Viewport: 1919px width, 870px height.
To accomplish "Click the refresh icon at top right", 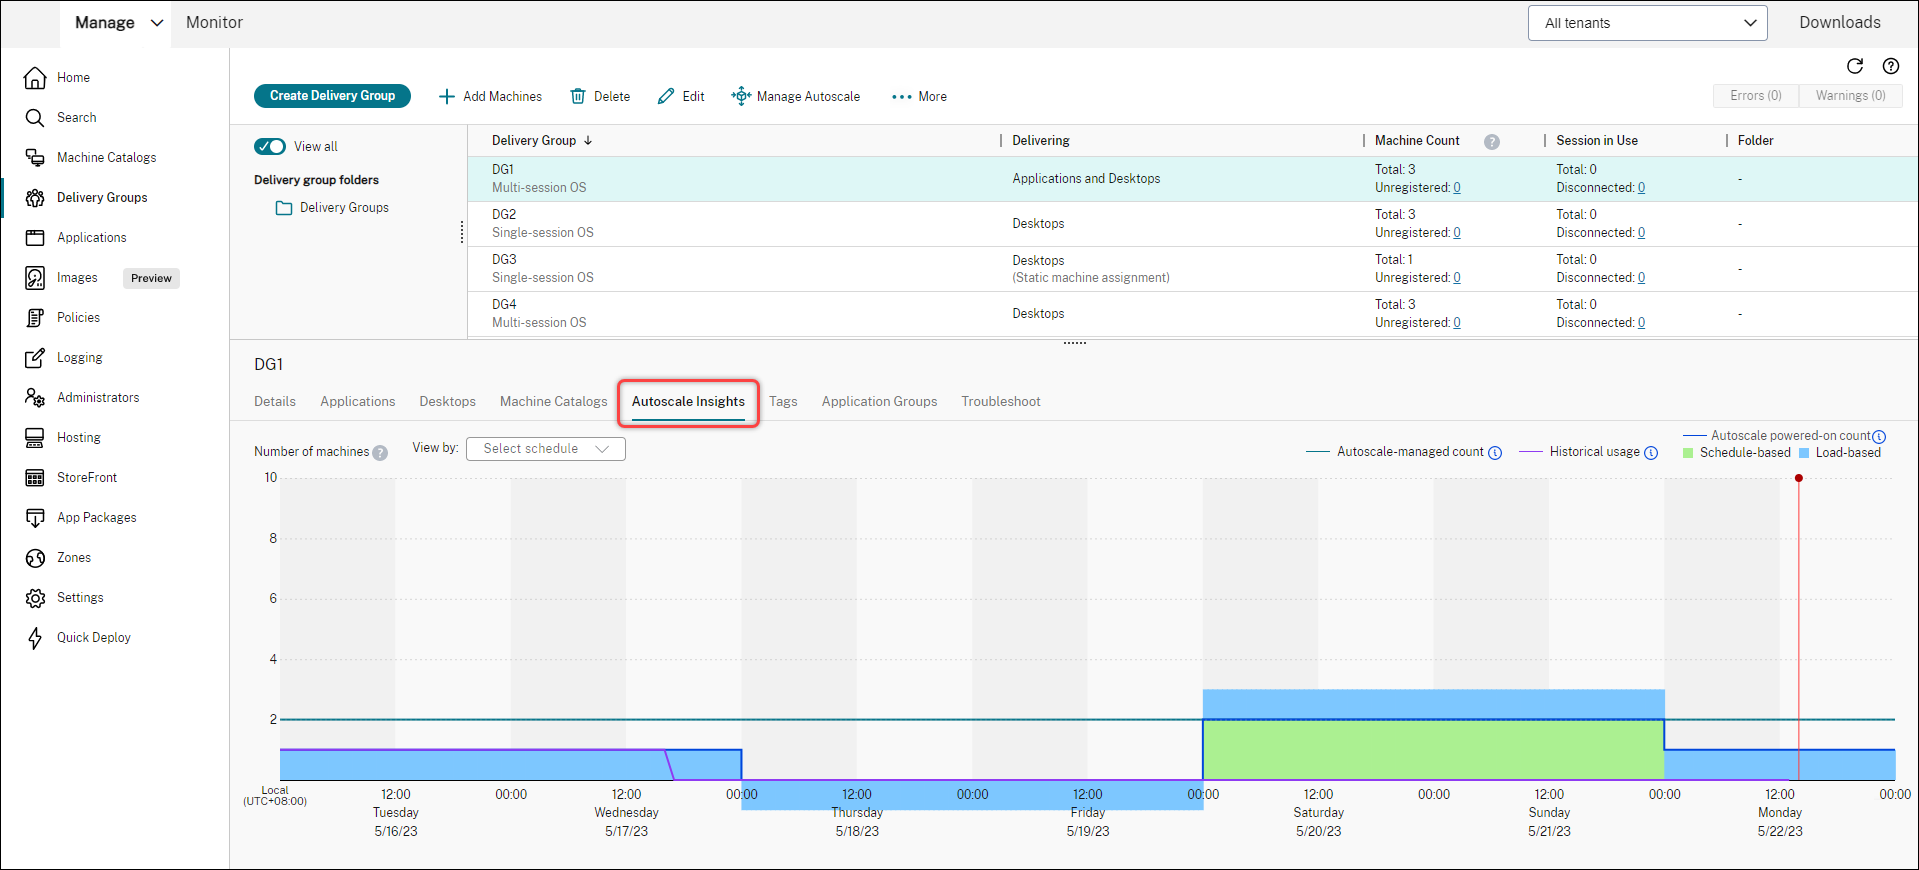I will click(x=1854, y=66).
